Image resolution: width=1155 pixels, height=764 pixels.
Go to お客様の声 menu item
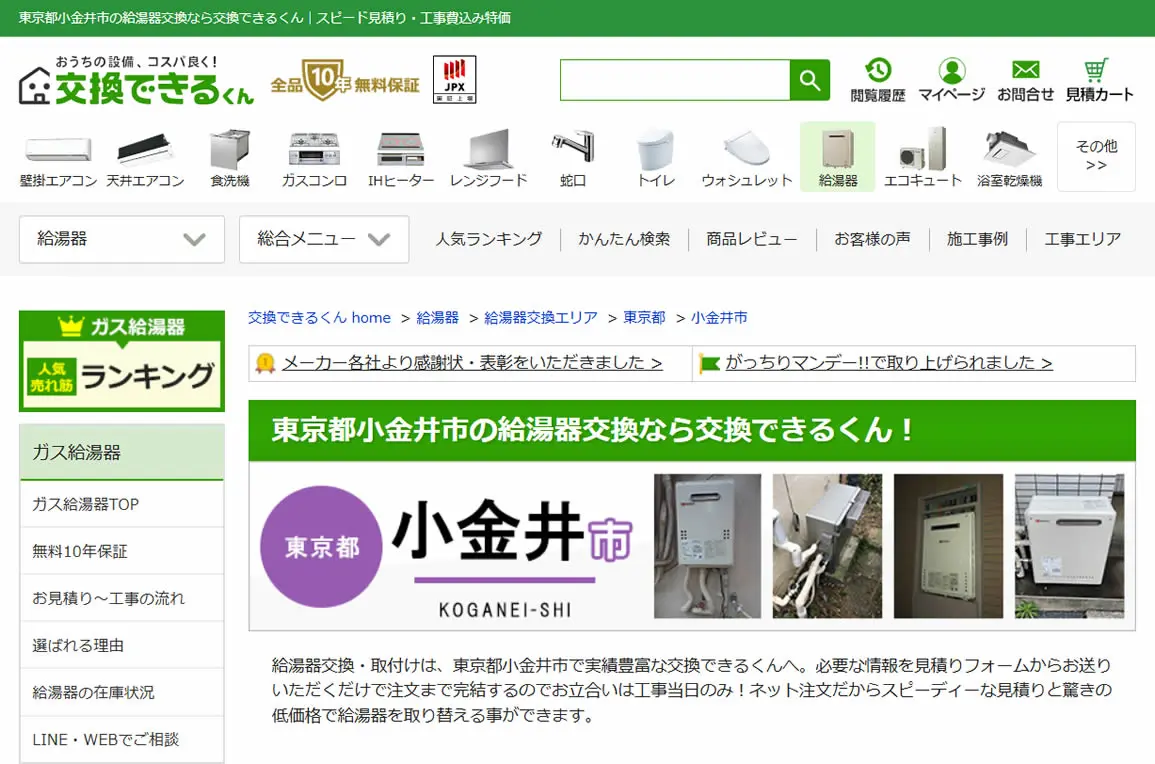[872, 239]
